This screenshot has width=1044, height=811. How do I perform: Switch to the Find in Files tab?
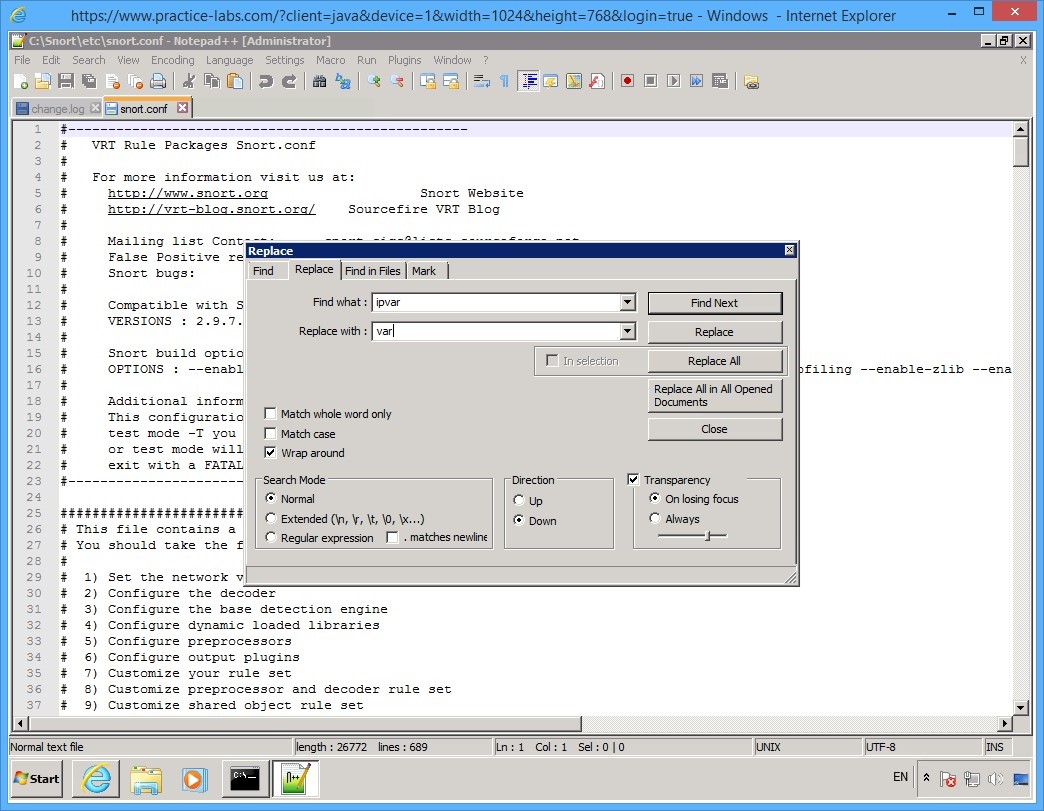point(373,270)
